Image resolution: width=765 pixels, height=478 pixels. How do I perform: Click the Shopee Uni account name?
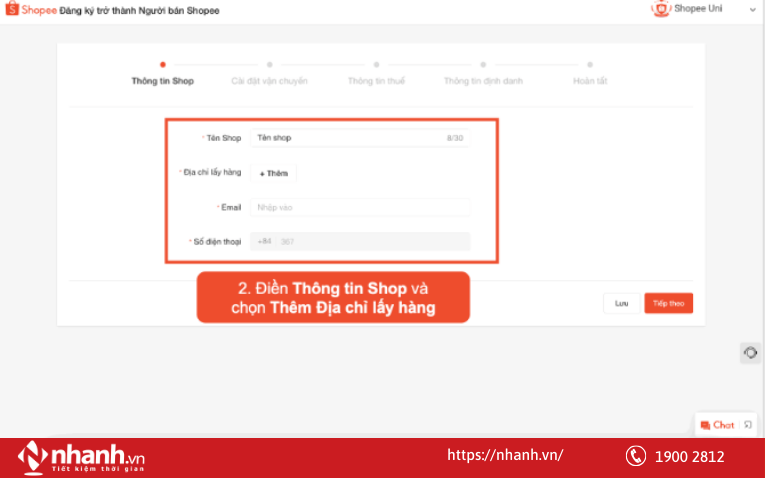[698, 8]
